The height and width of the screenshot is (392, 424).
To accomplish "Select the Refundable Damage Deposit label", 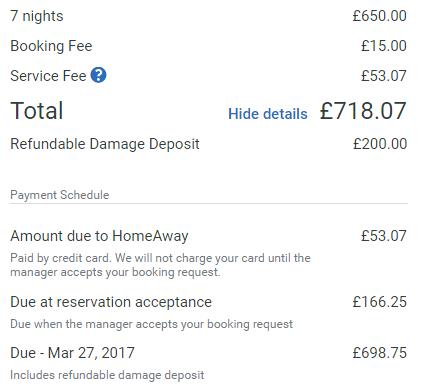I will (x=105, y=144).
